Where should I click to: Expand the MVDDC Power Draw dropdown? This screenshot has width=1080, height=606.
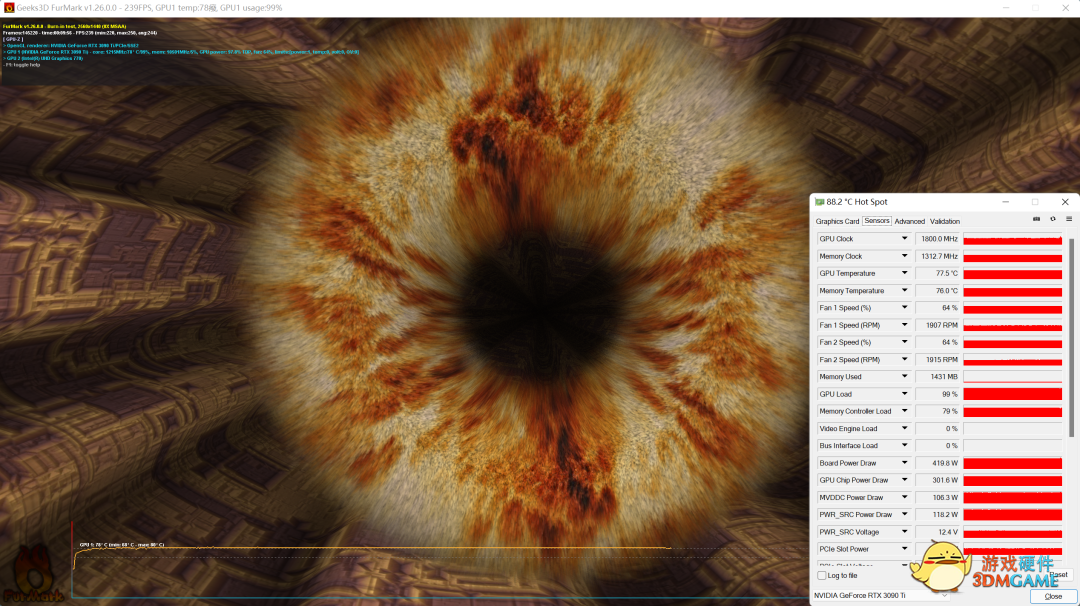pos(904,497)
